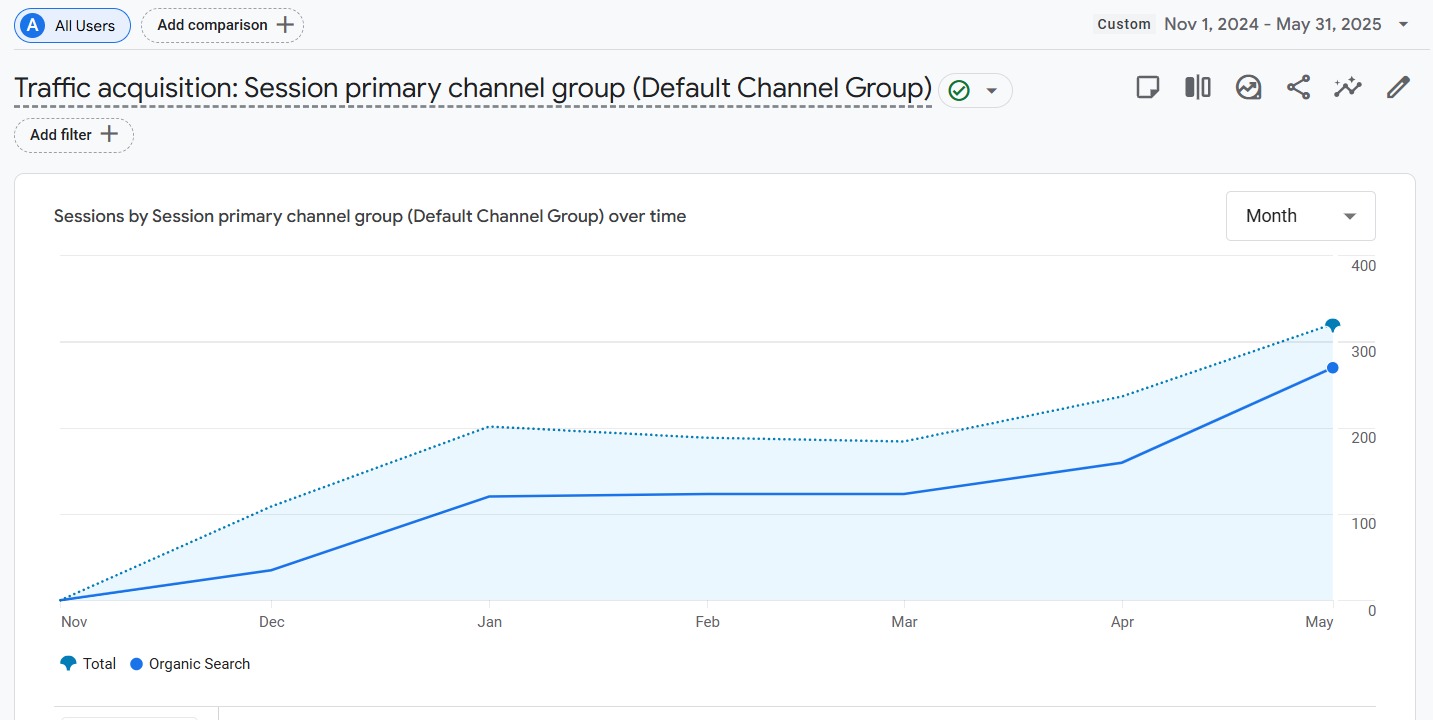The height and width of the screenshot is (720, 1433).
Task: Click the May Total marker on chart
Action: tap(1332, 325)
